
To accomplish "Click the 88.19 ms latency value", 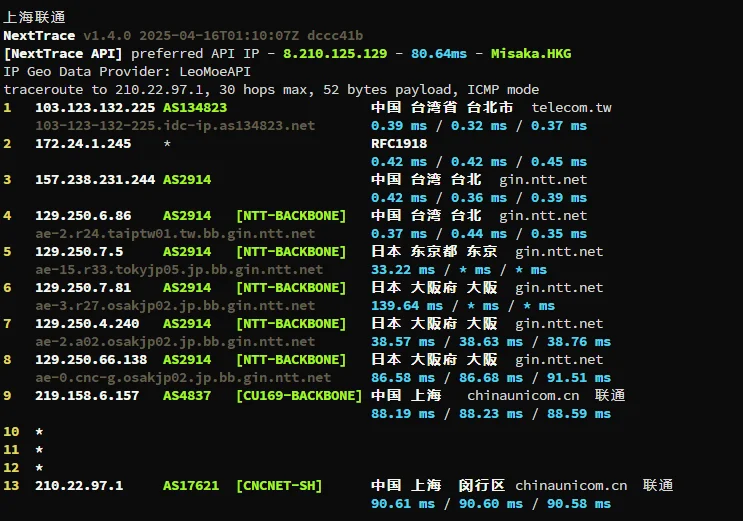I will coord(403,414).
